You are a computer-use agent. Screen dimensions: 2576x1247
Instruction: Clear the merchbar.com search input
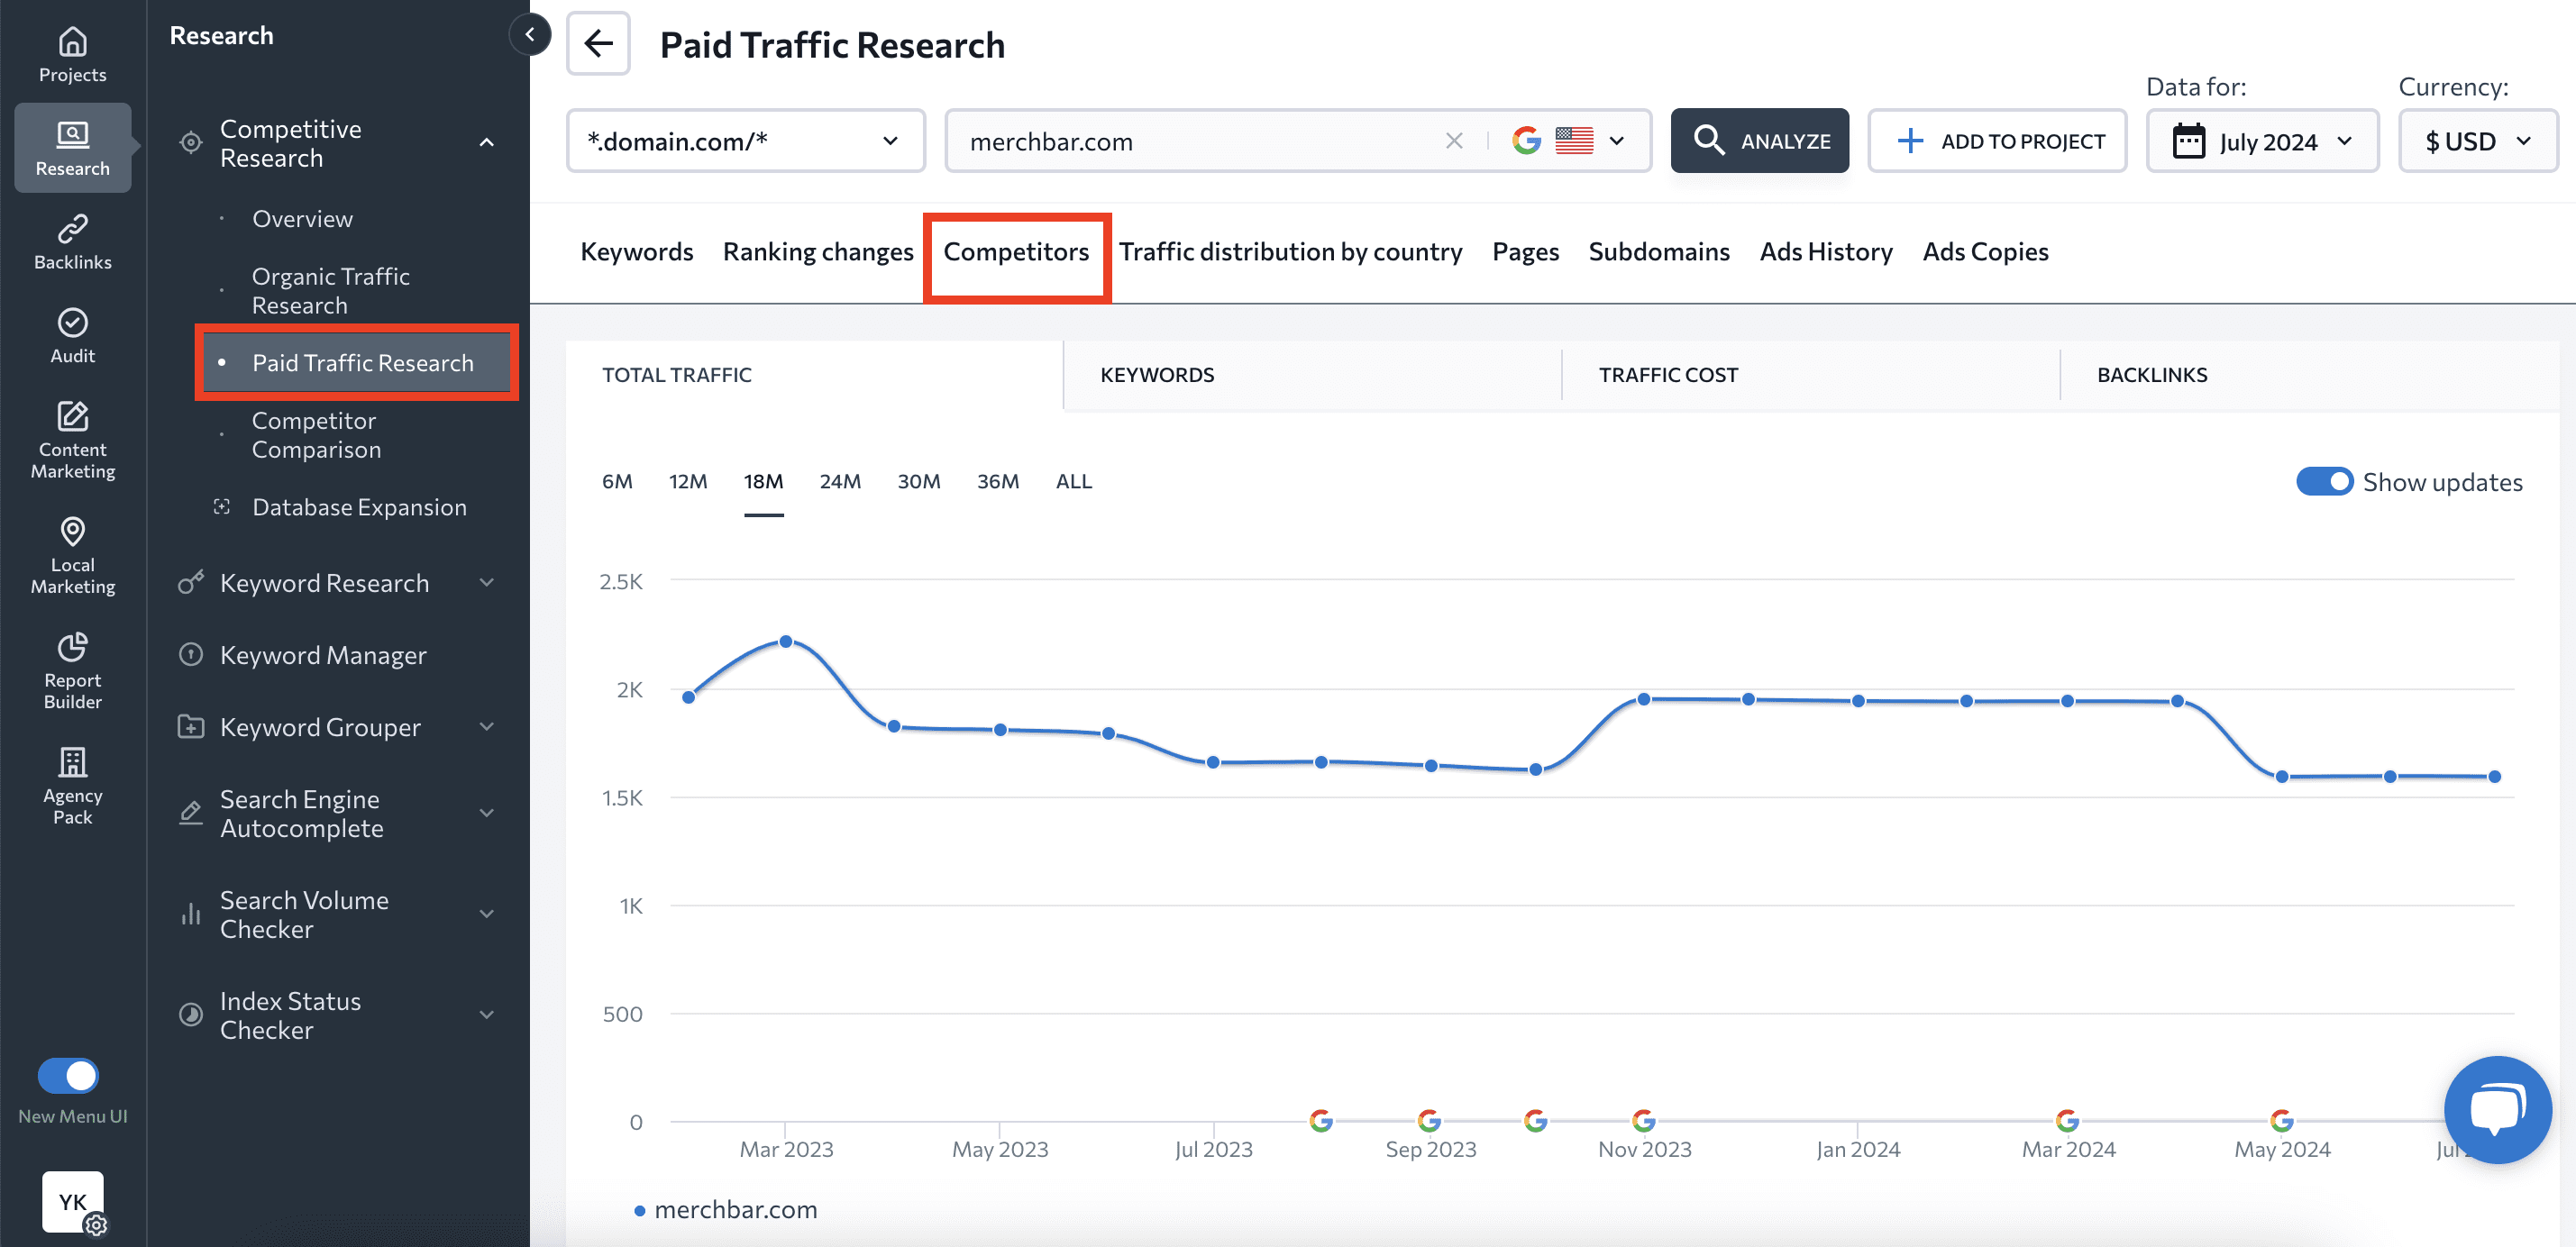pyautogui.click(x=1454, y=141)
